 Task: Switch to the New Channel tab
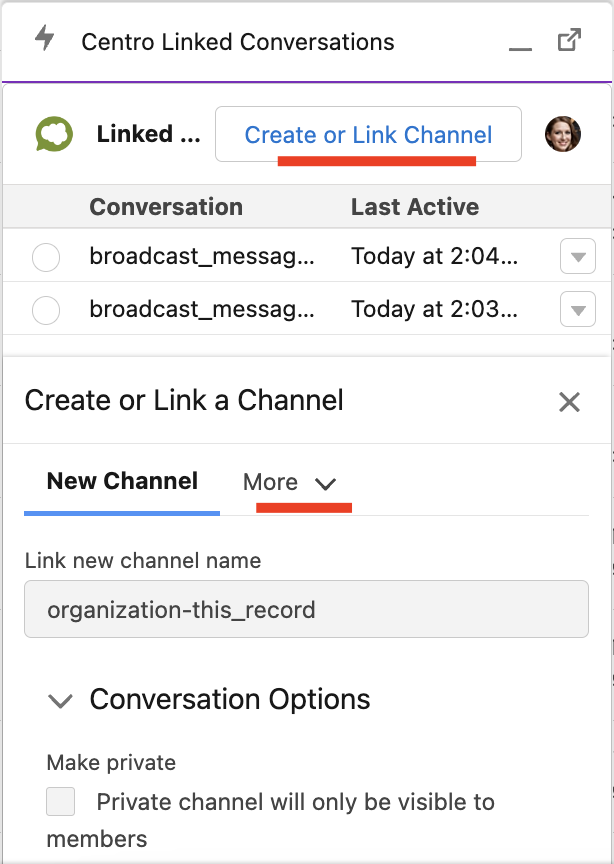click(x=122, y=481)
